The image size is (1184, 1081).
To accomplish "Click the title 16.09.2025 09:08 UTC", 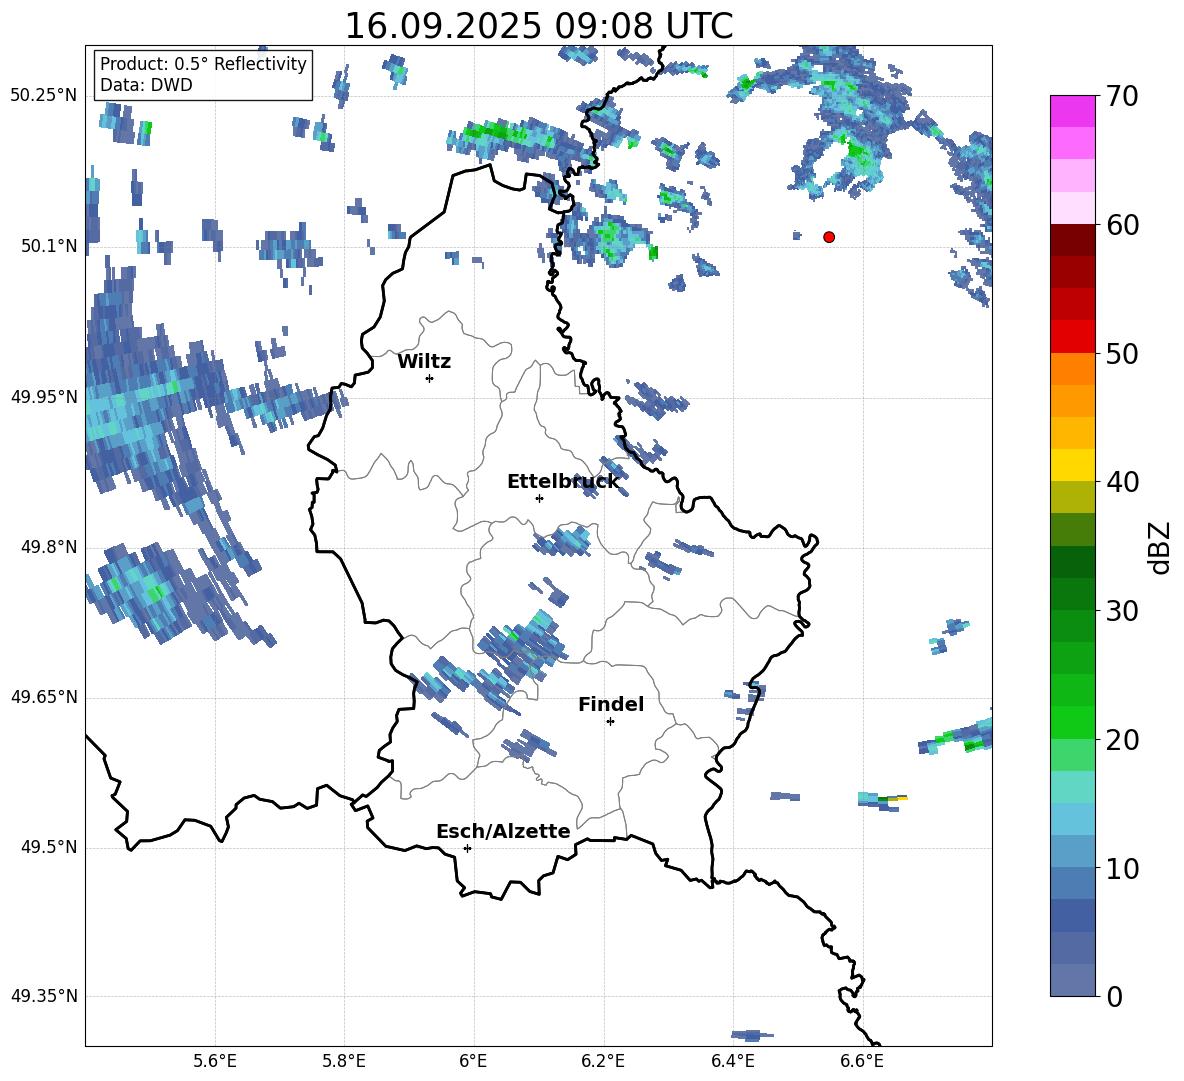I will pos(538,26).
